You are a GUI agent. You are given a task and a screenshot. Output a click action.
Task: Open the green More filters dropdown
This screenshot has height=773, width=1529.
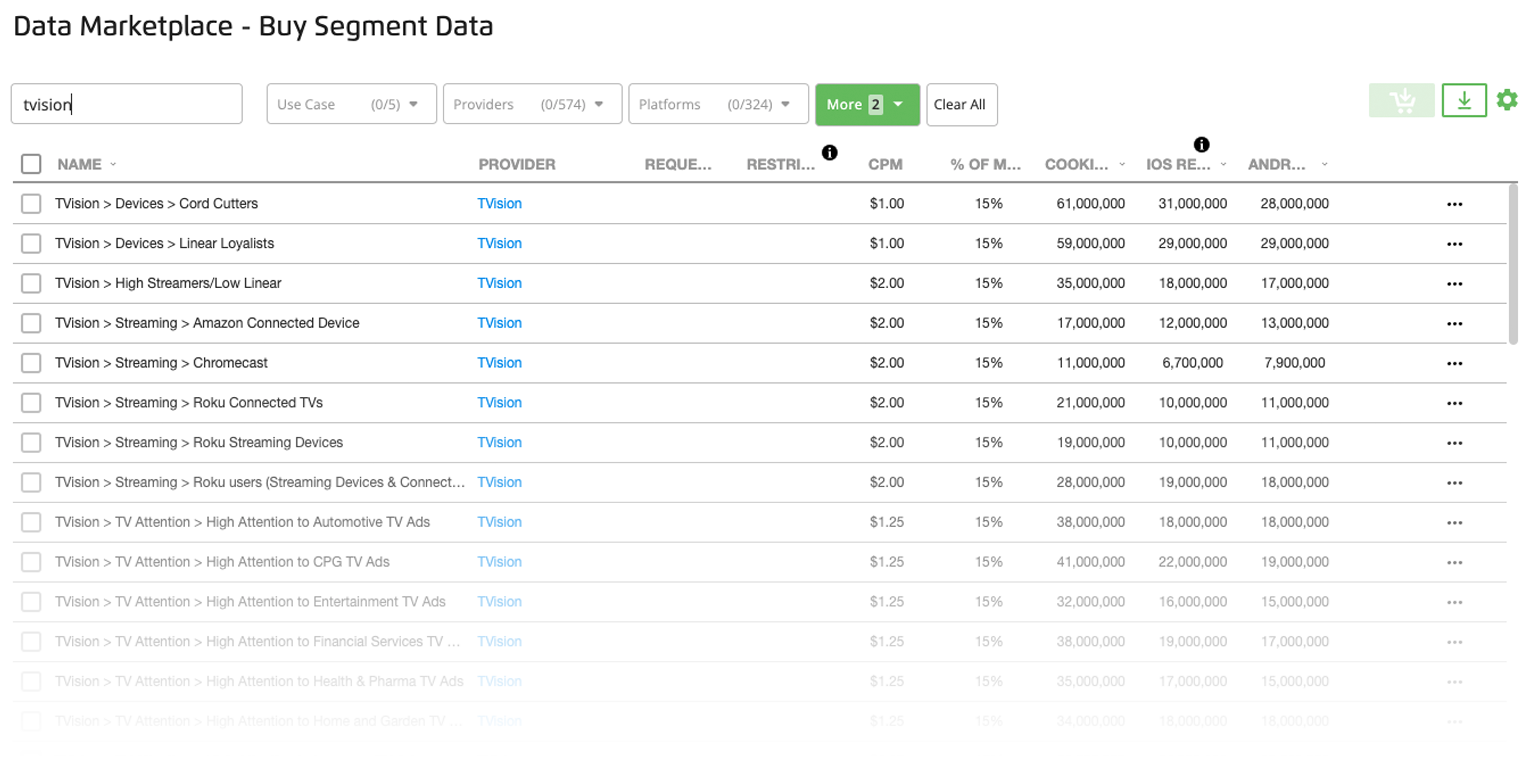tap(866, 104)
